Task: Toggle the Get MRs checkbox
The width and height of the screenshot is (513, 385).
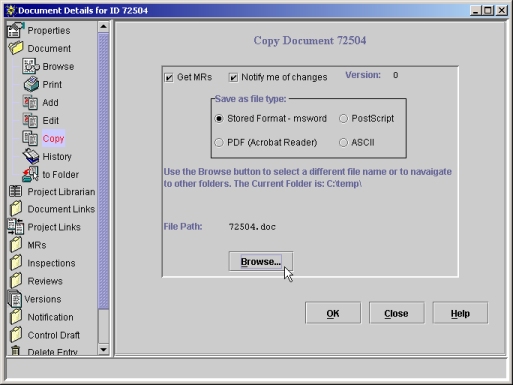Action: 169,77
